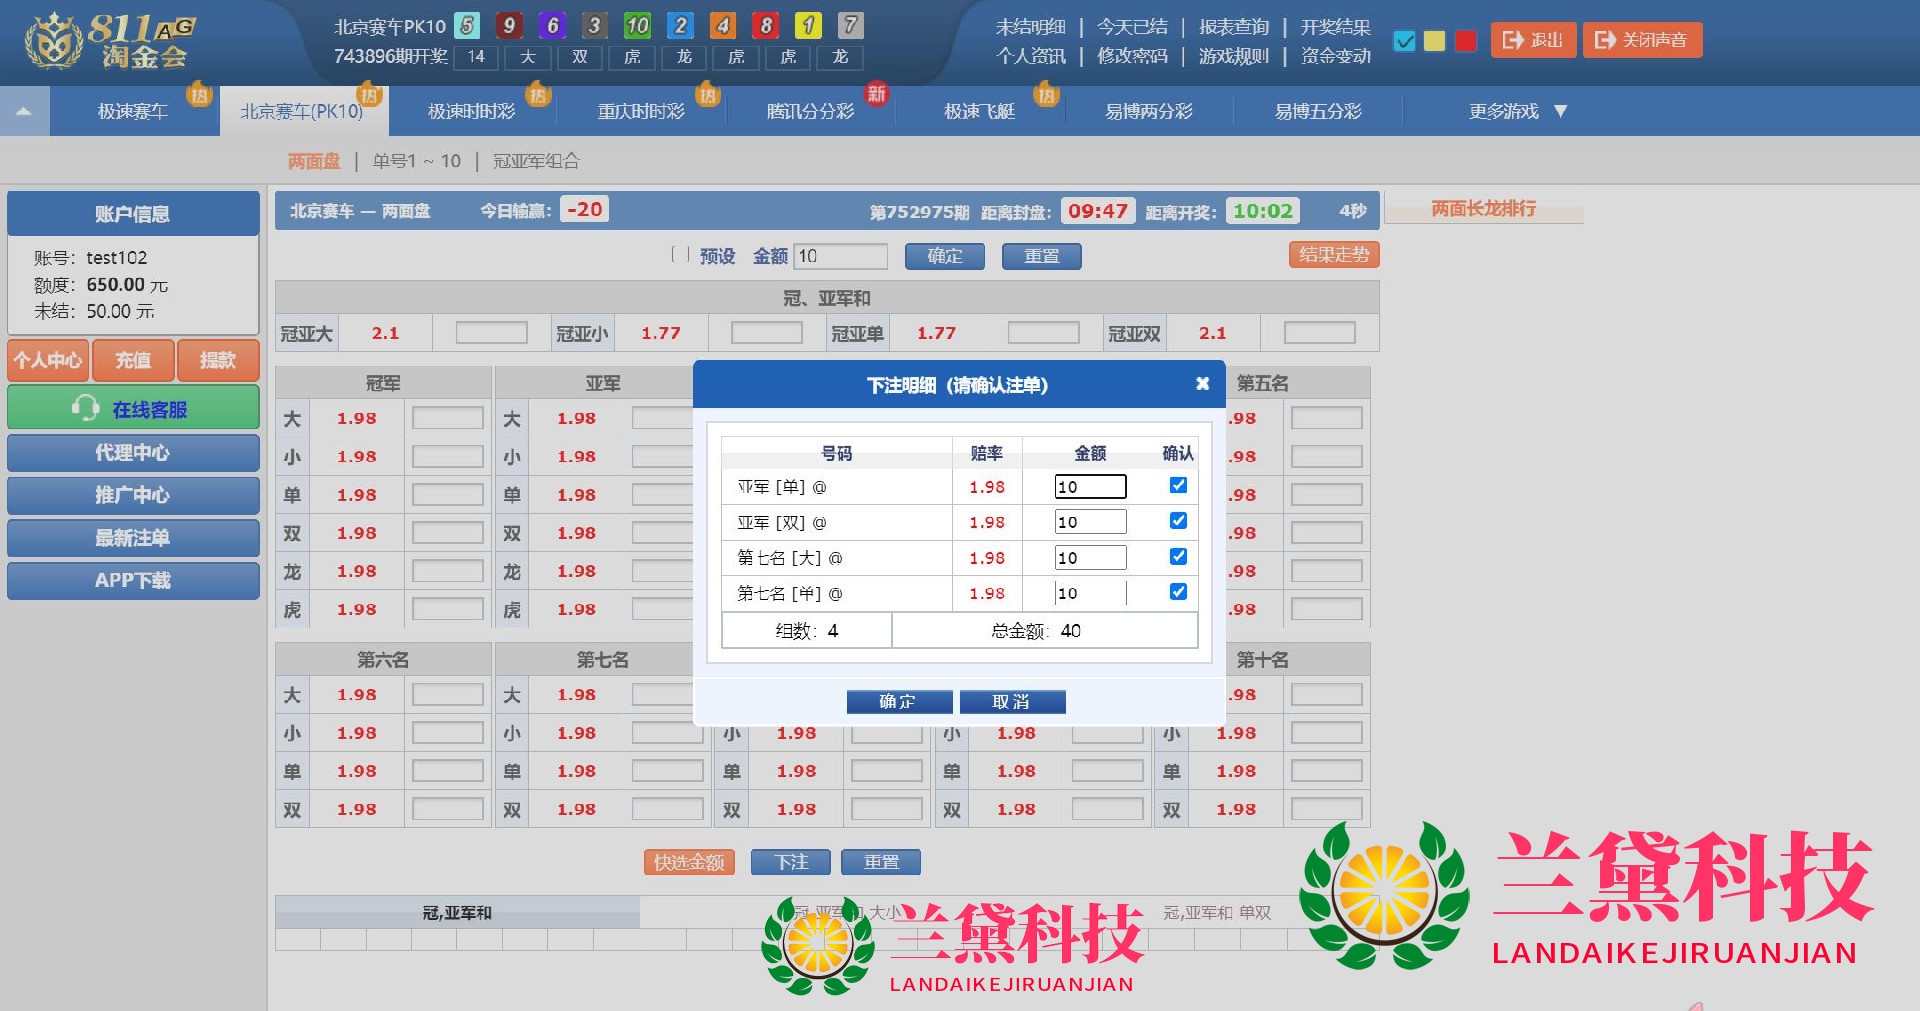Select the yellow theme color swatch
The image size is (1920, 1011).
pyautogui.click(x=1434, y=41)
